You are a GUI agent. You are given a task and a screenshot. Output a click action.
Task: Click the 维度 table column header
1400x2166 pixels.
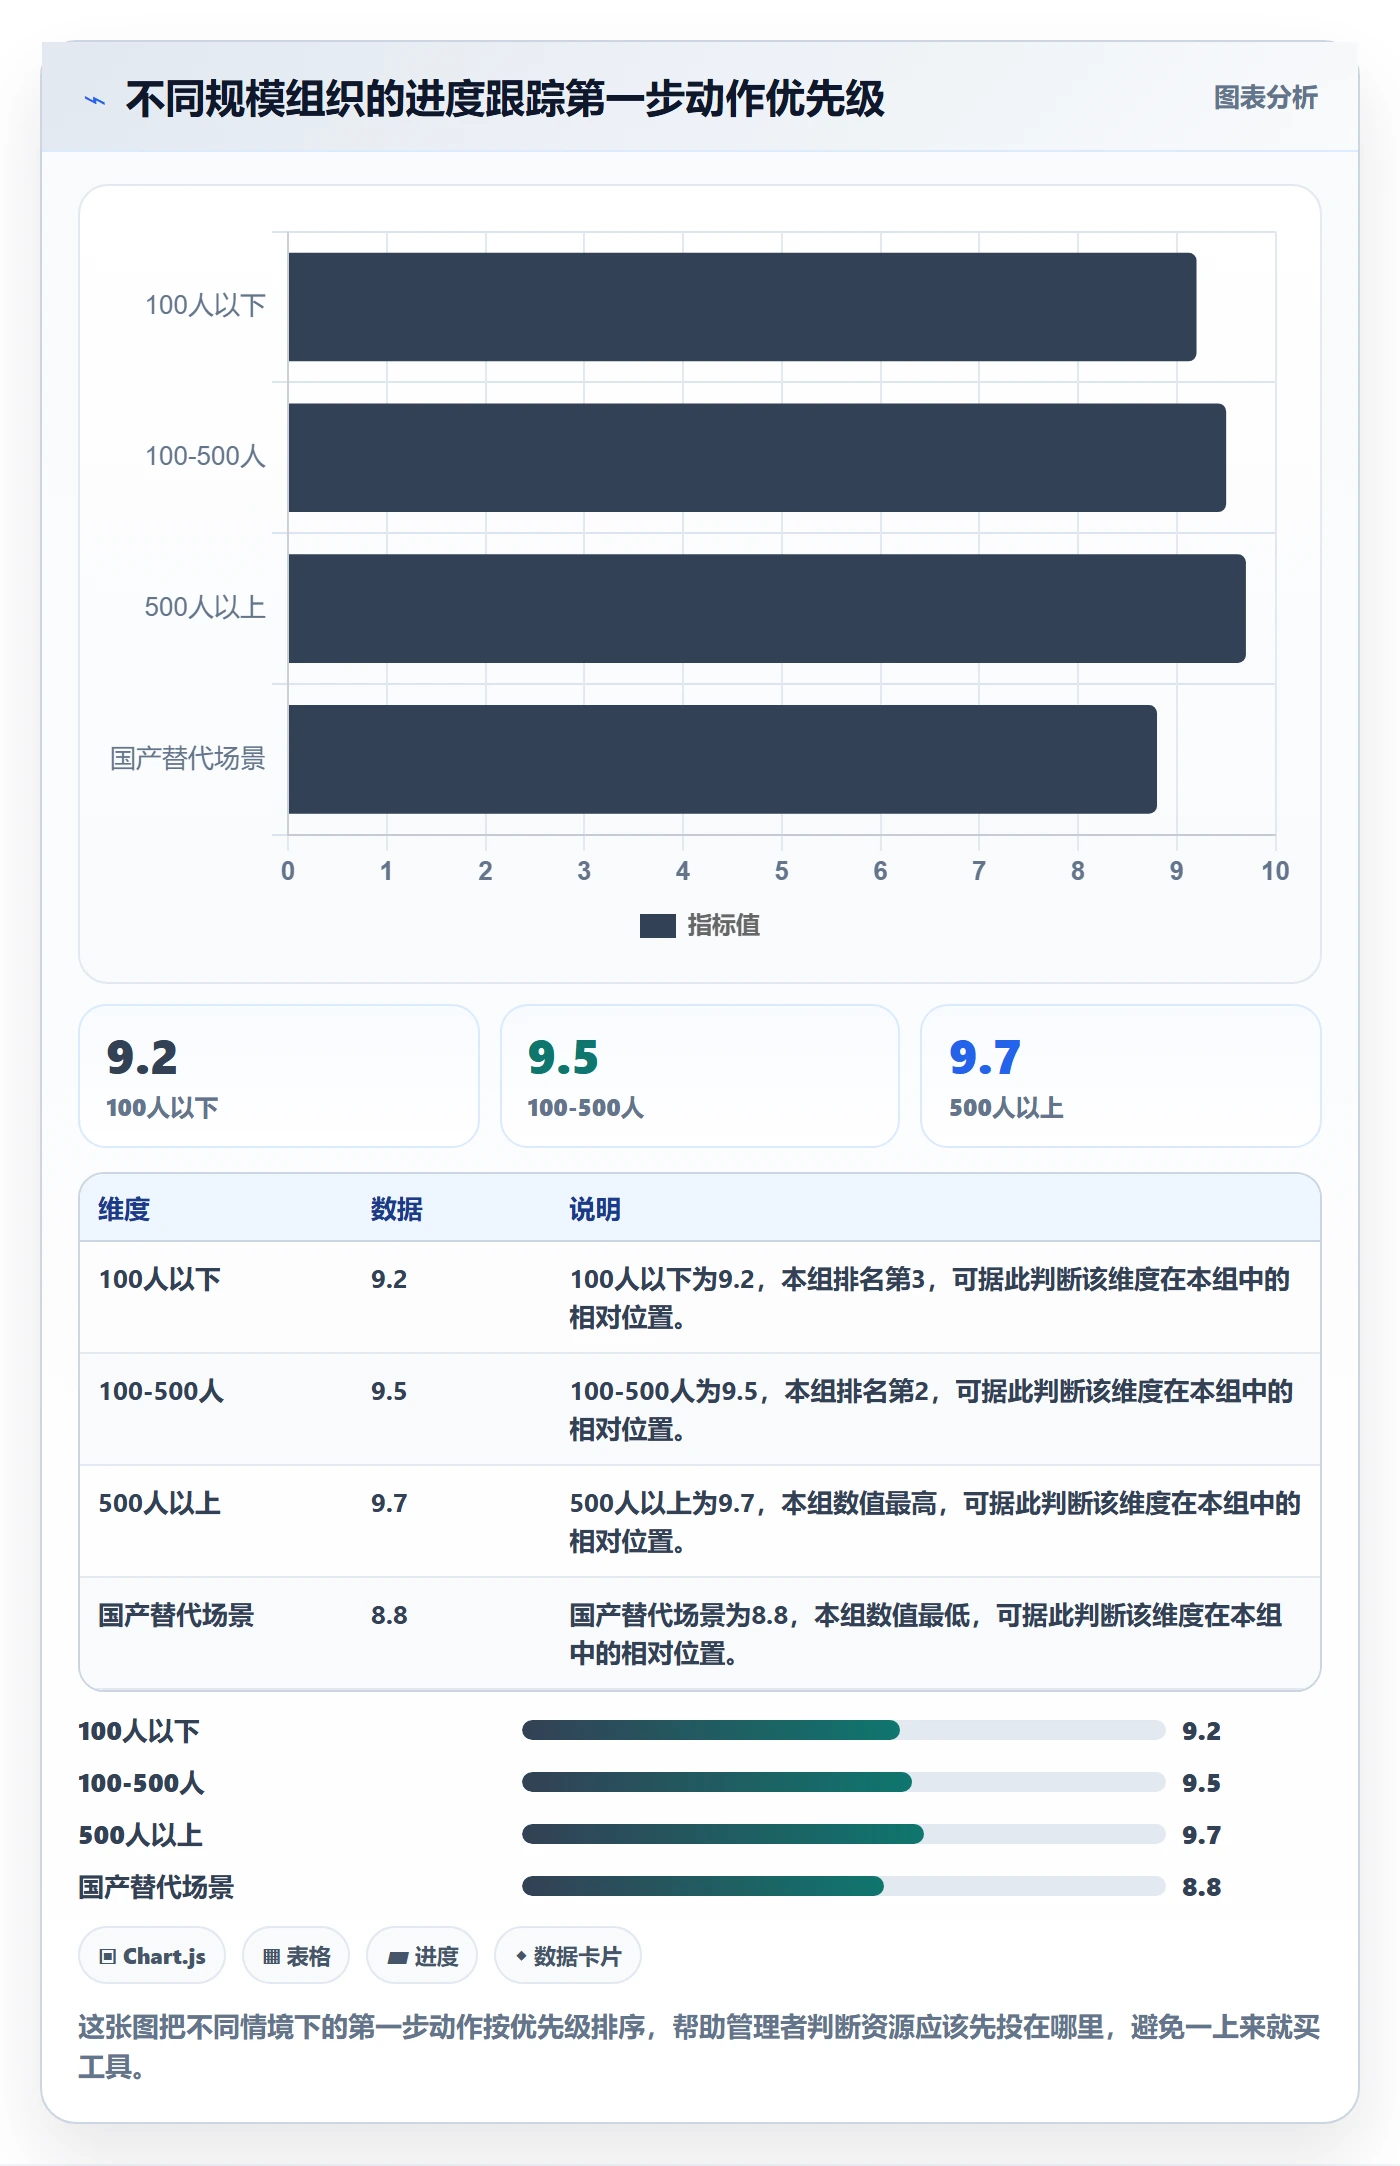(124, 1209)
